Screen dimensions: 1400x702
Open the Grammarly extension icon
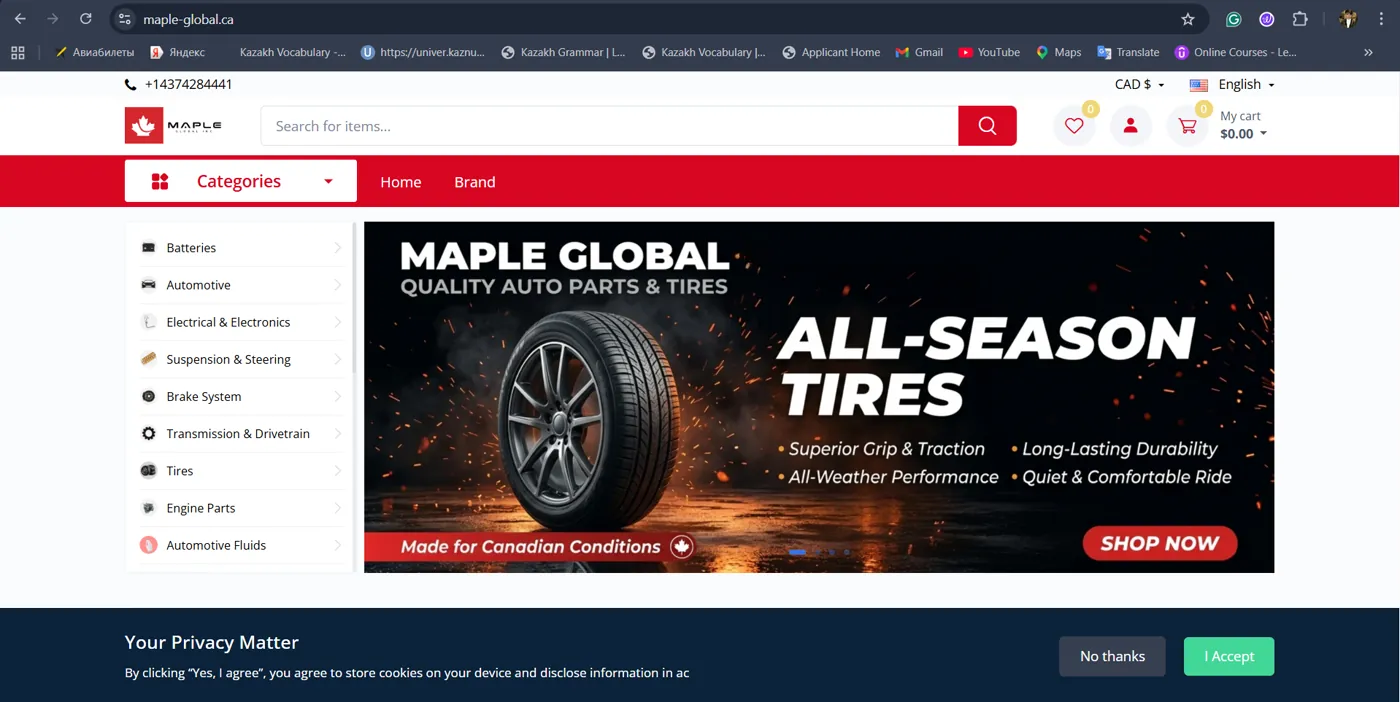(1234, 19)
